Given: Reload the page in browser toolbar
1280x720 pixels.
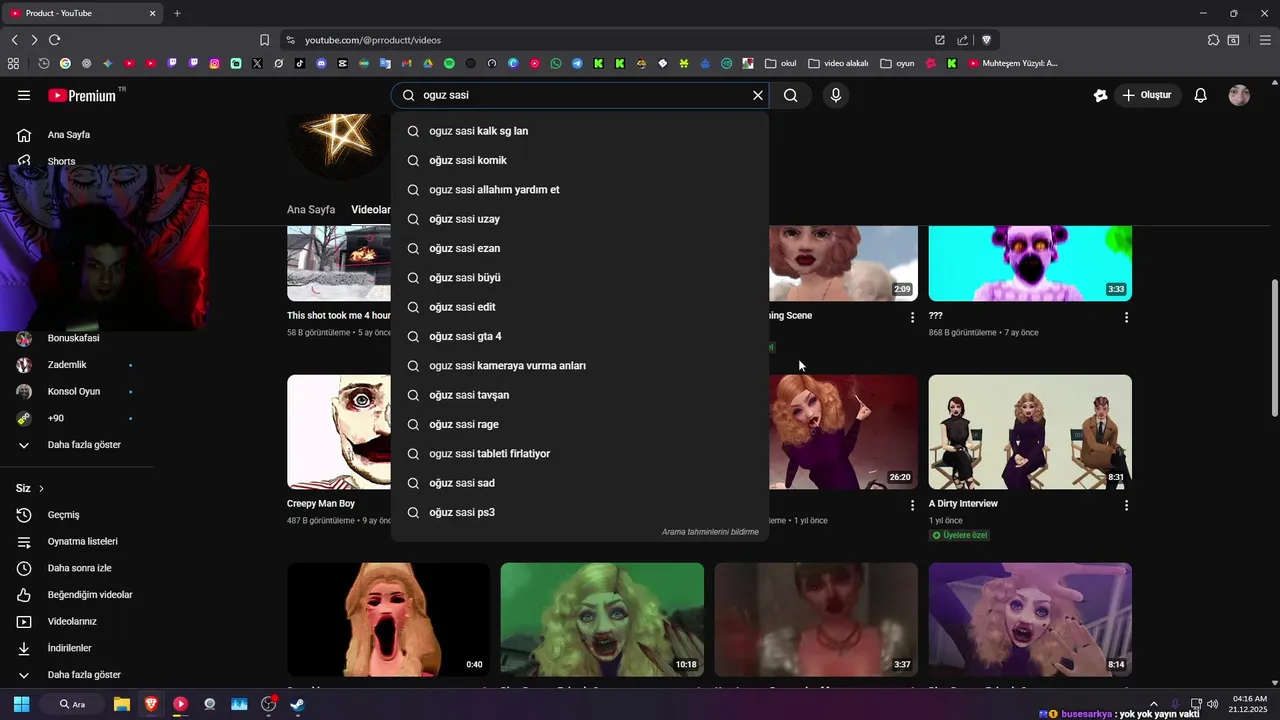Looking at the screenshot, I should pos(54,40).
